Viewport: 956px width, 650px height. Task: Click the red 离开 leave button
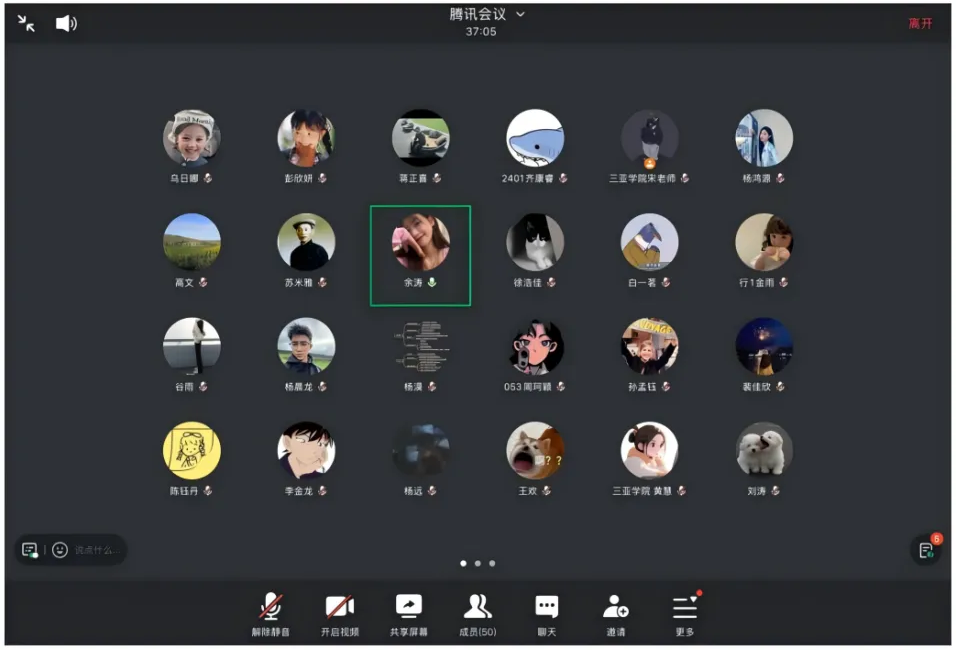(920, 23)
